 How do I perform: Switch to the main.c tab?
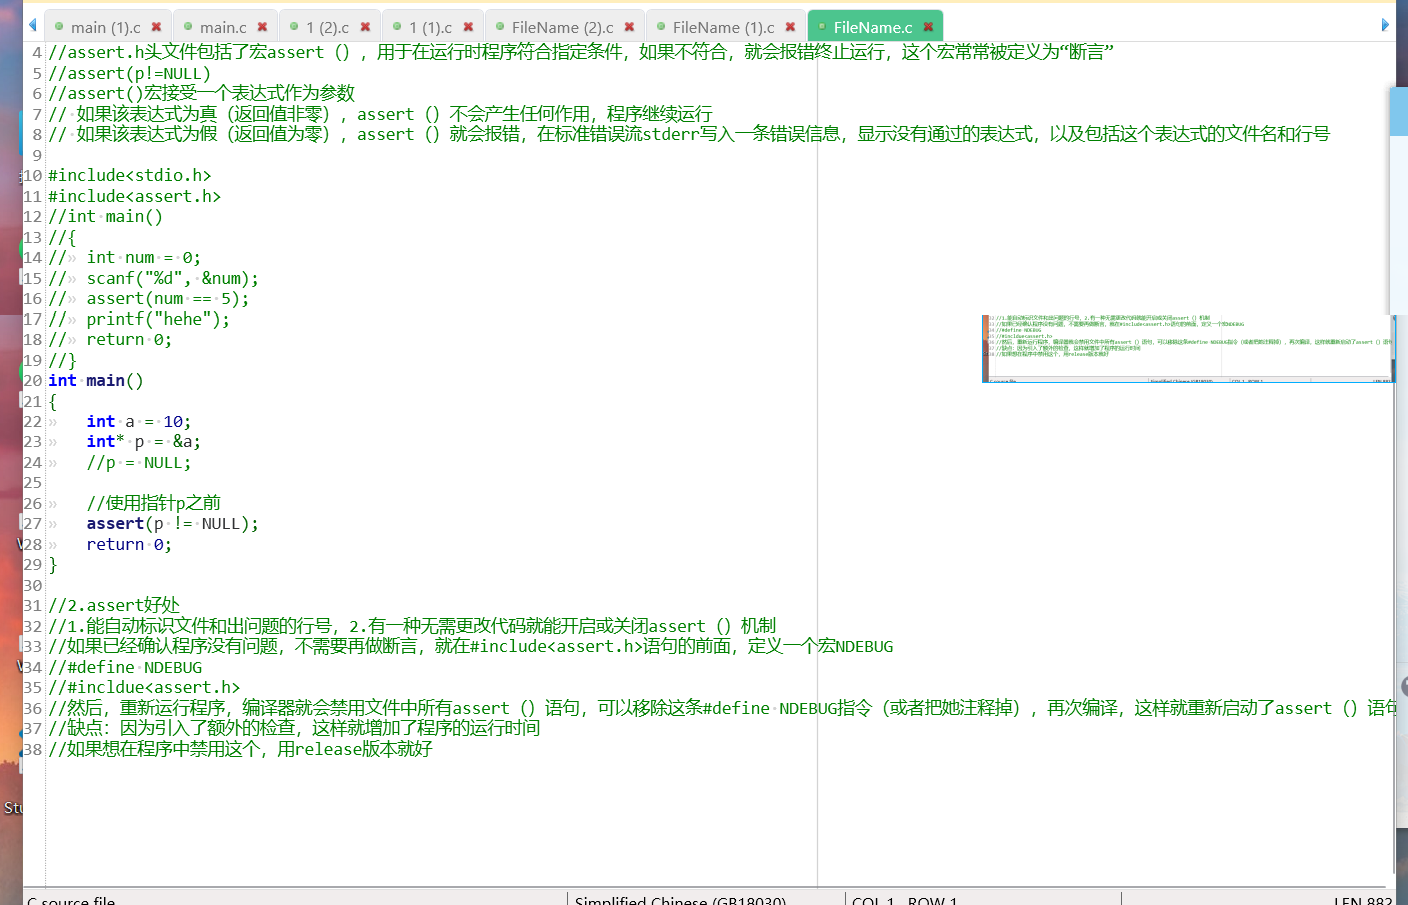(x=223, y=27)
